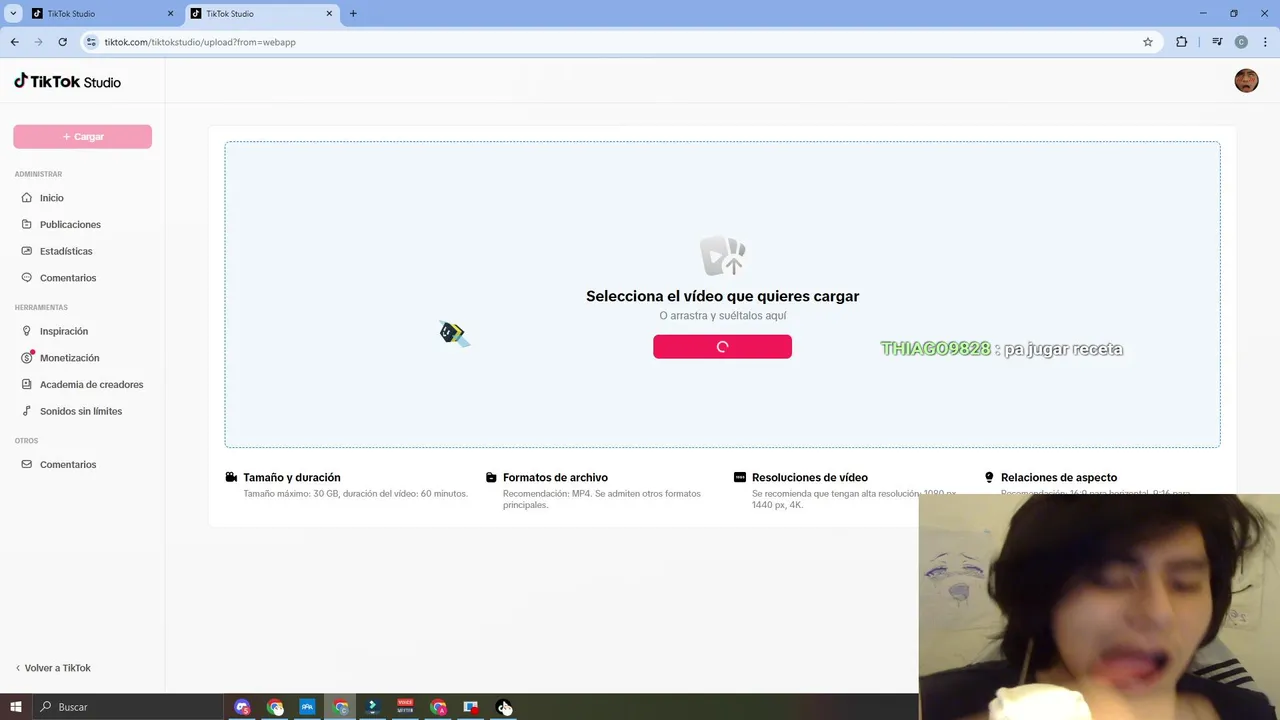Reload the page
Viewport: 1280px width, 720px height.
pyautogui.click(x=62, y=42)
